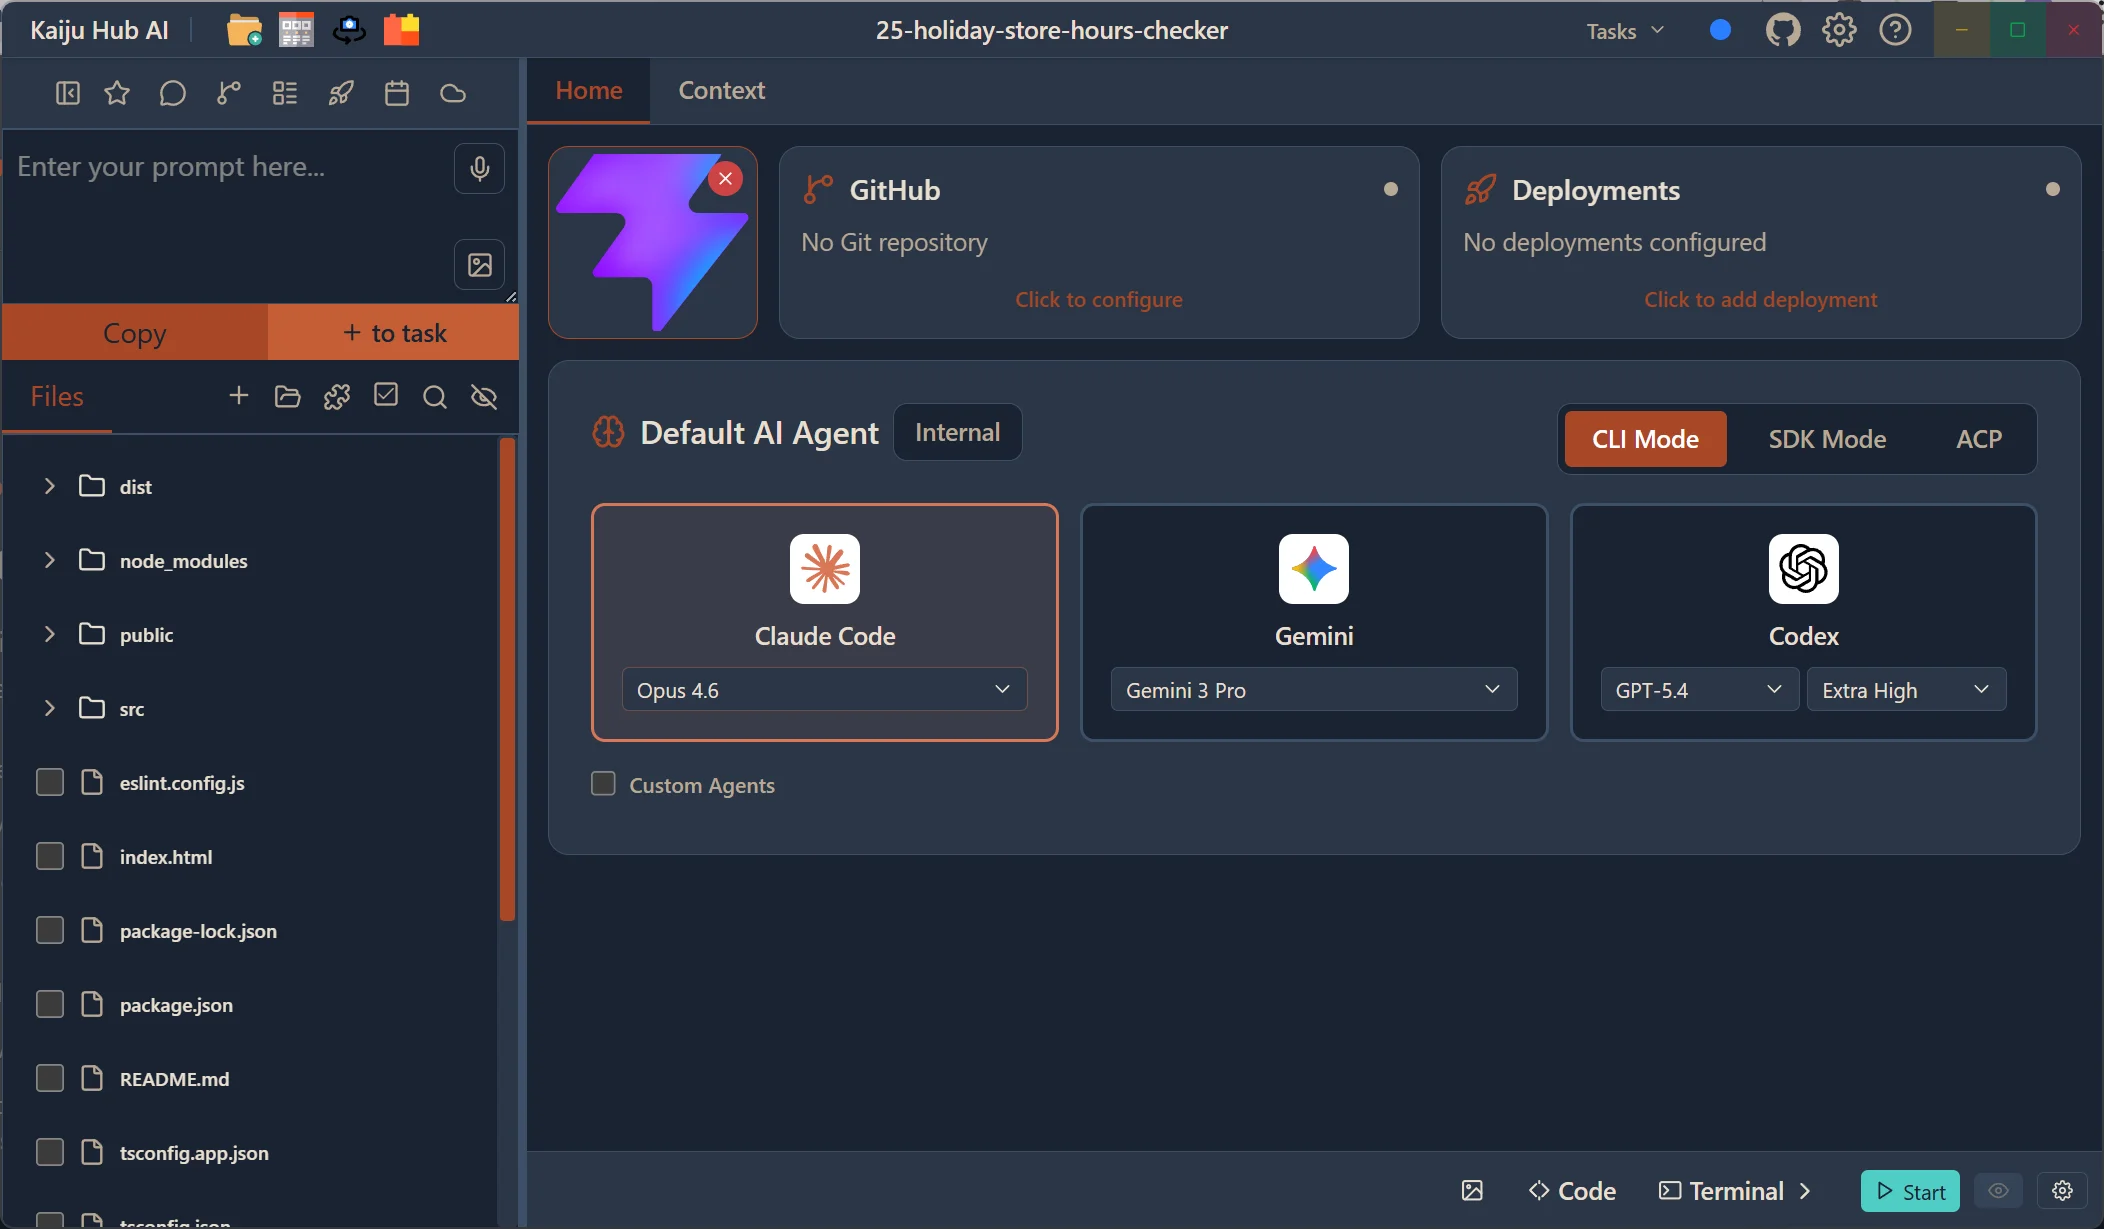Toggle the preview eye icon near Start
Screen dimensions: 2104x1229
click(1998, 1191)
